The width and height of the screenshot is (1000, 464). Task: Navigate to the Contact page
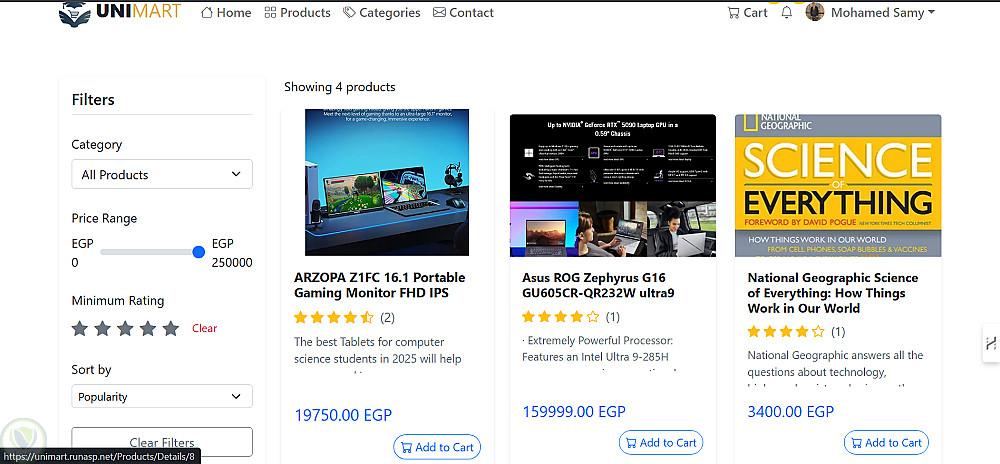click(463, 13)
